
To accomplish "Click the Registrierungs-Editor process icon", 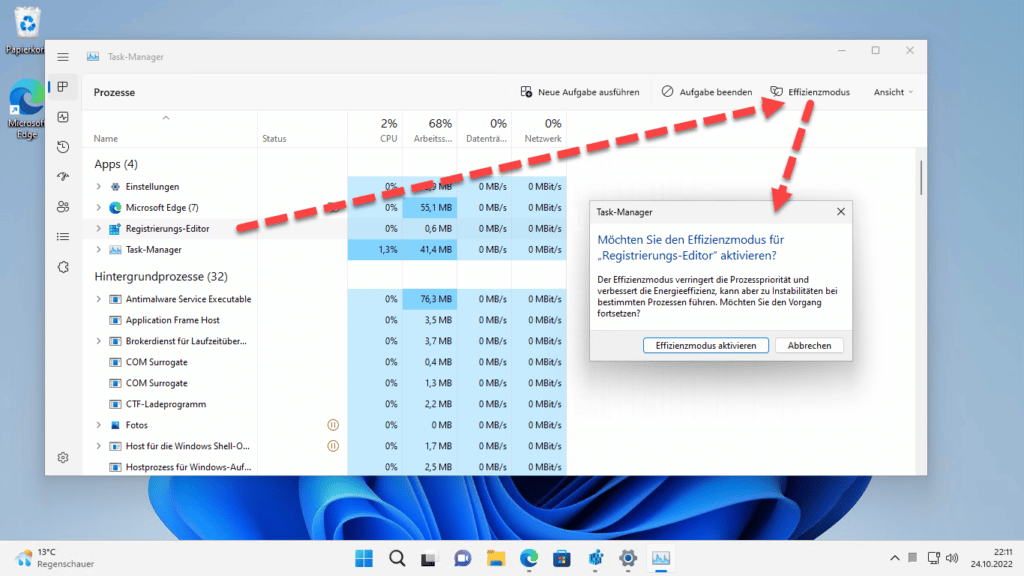I will 115,229.
